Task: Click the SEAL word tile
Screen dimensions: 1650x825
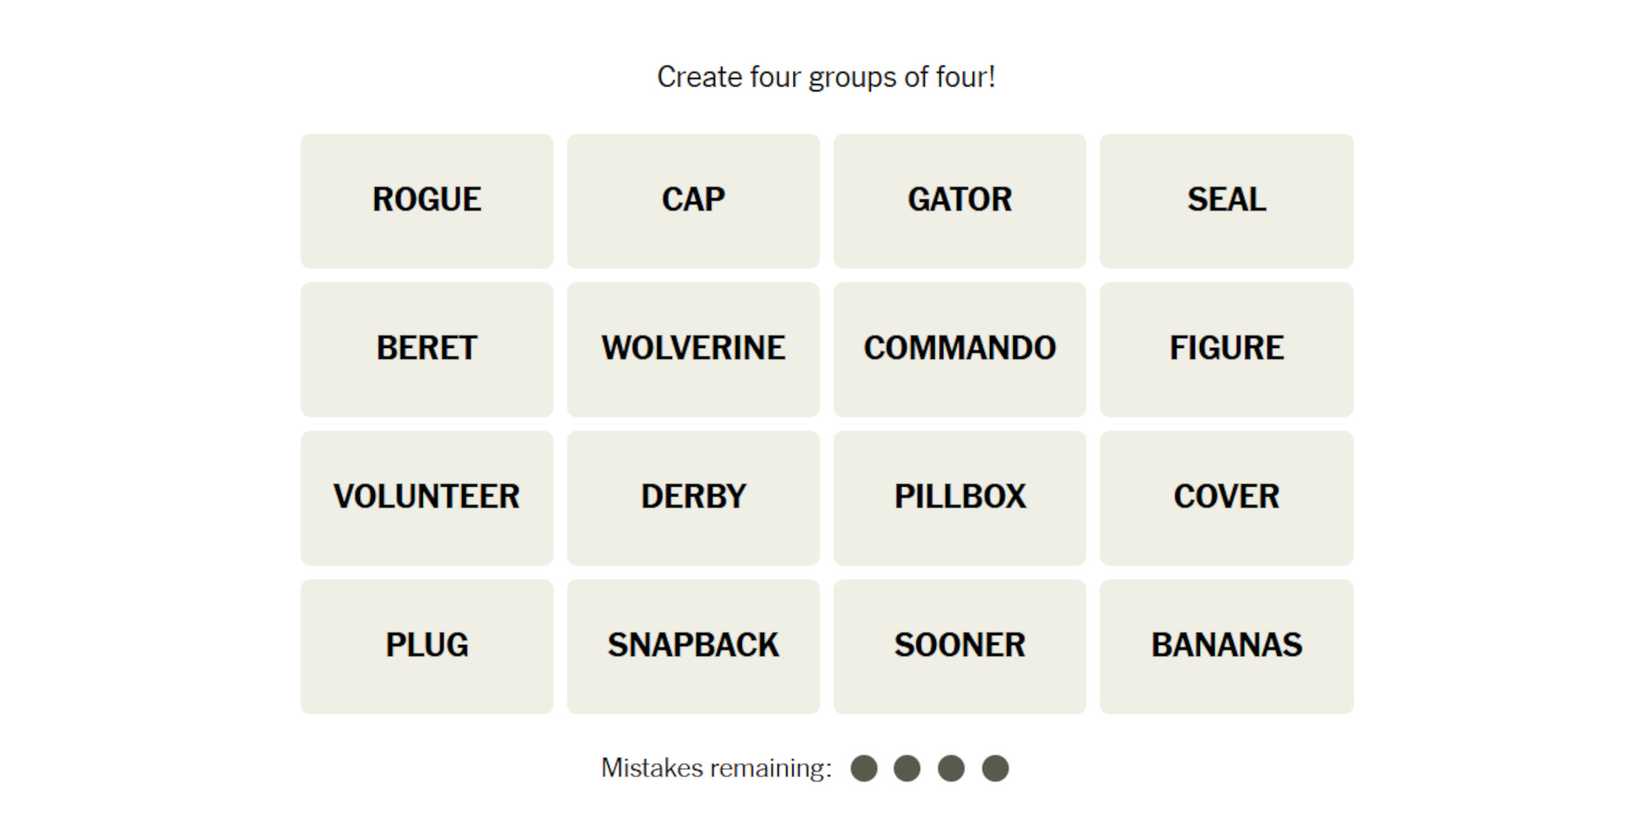Action: click(x=1226, y=201)
